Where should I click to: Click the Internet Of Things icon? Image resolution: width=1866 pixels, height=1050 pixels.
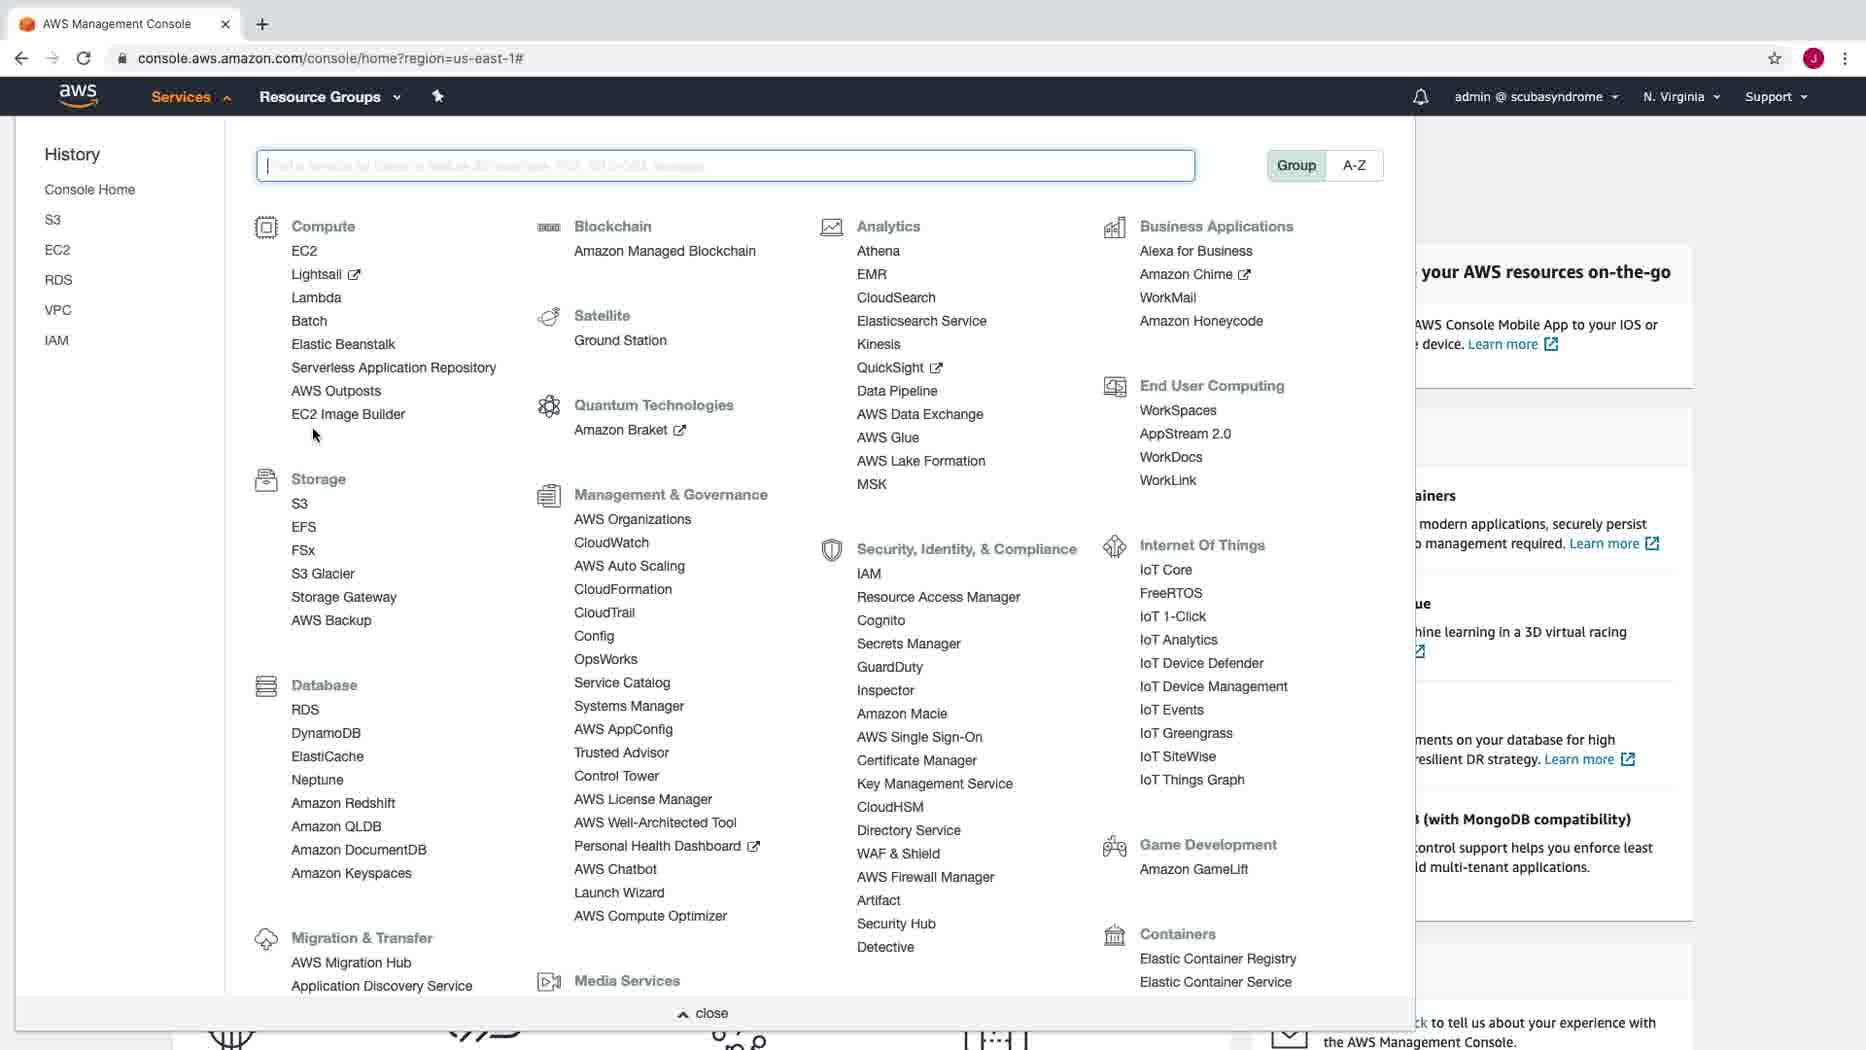pos(1115,546)
